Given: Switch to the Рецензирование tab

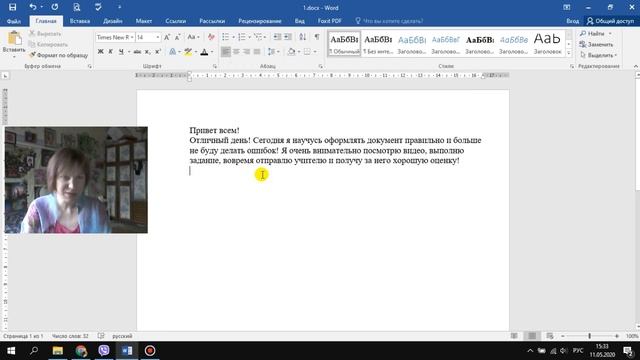Looking at the screenshot, I should pos(260,21).
